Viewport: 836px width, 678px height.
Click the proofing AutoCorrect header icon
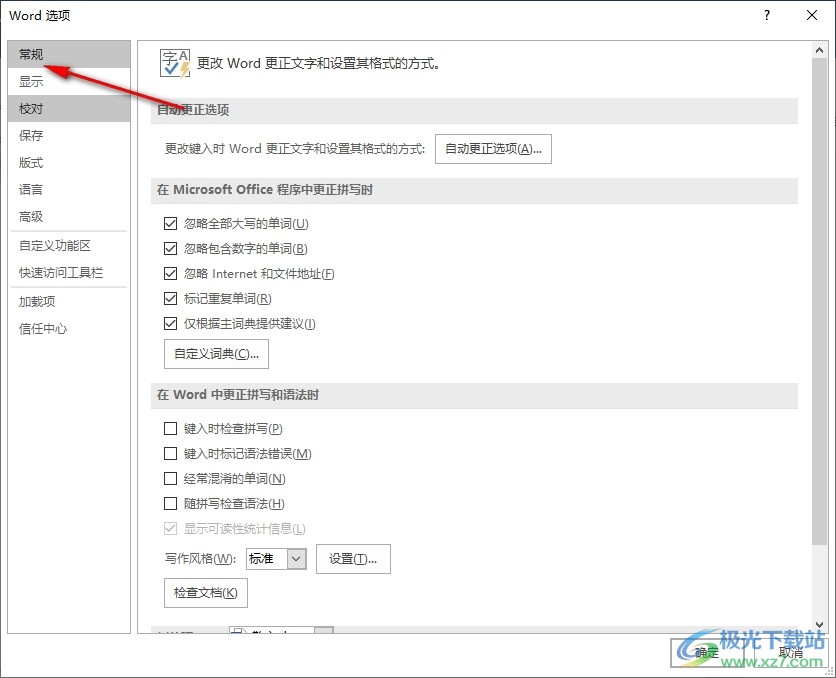pos(175,63)
